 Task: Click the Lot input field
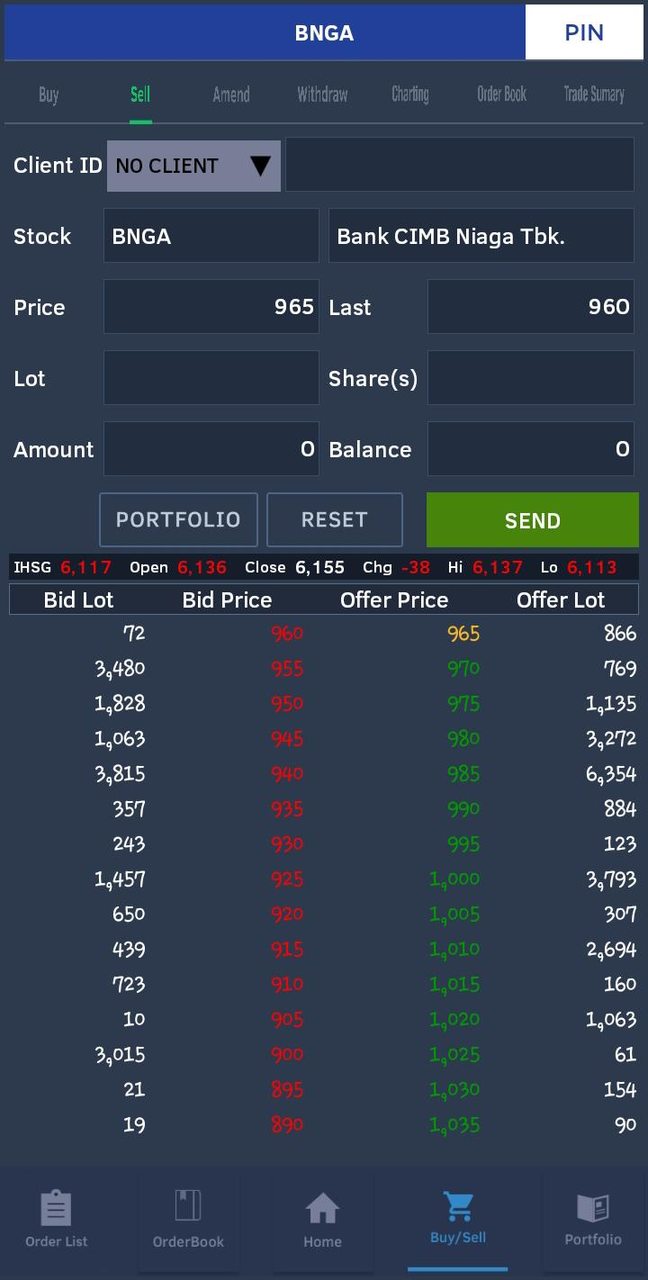pyautogui.click(x=210, y=378)
